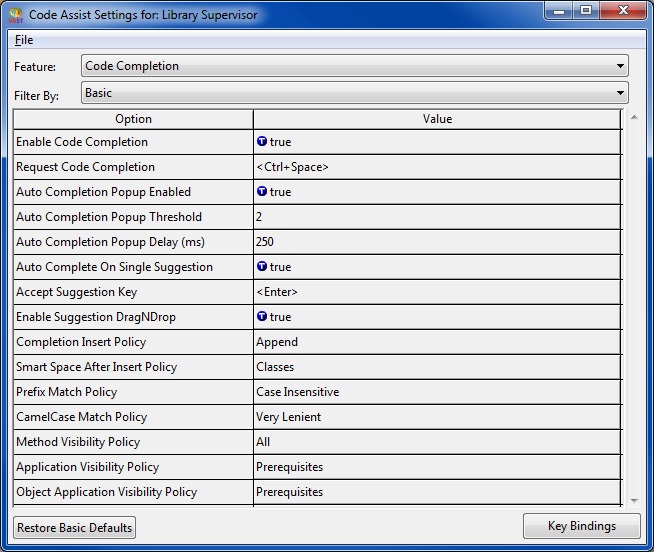Edit the Auto Completion Popup Delay value 250
The width and height of the screenshot is (654, 552).
click(437, 242)
